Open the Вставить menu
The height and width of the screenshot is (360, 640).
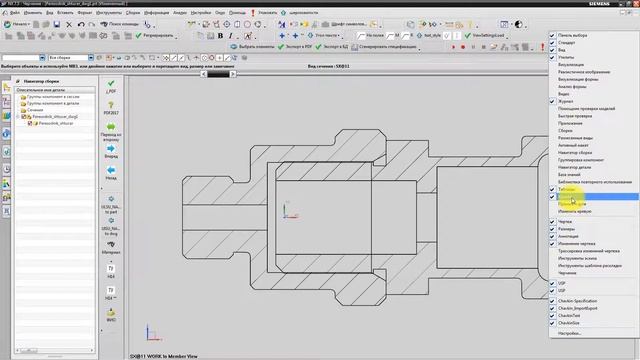[65, 13]
